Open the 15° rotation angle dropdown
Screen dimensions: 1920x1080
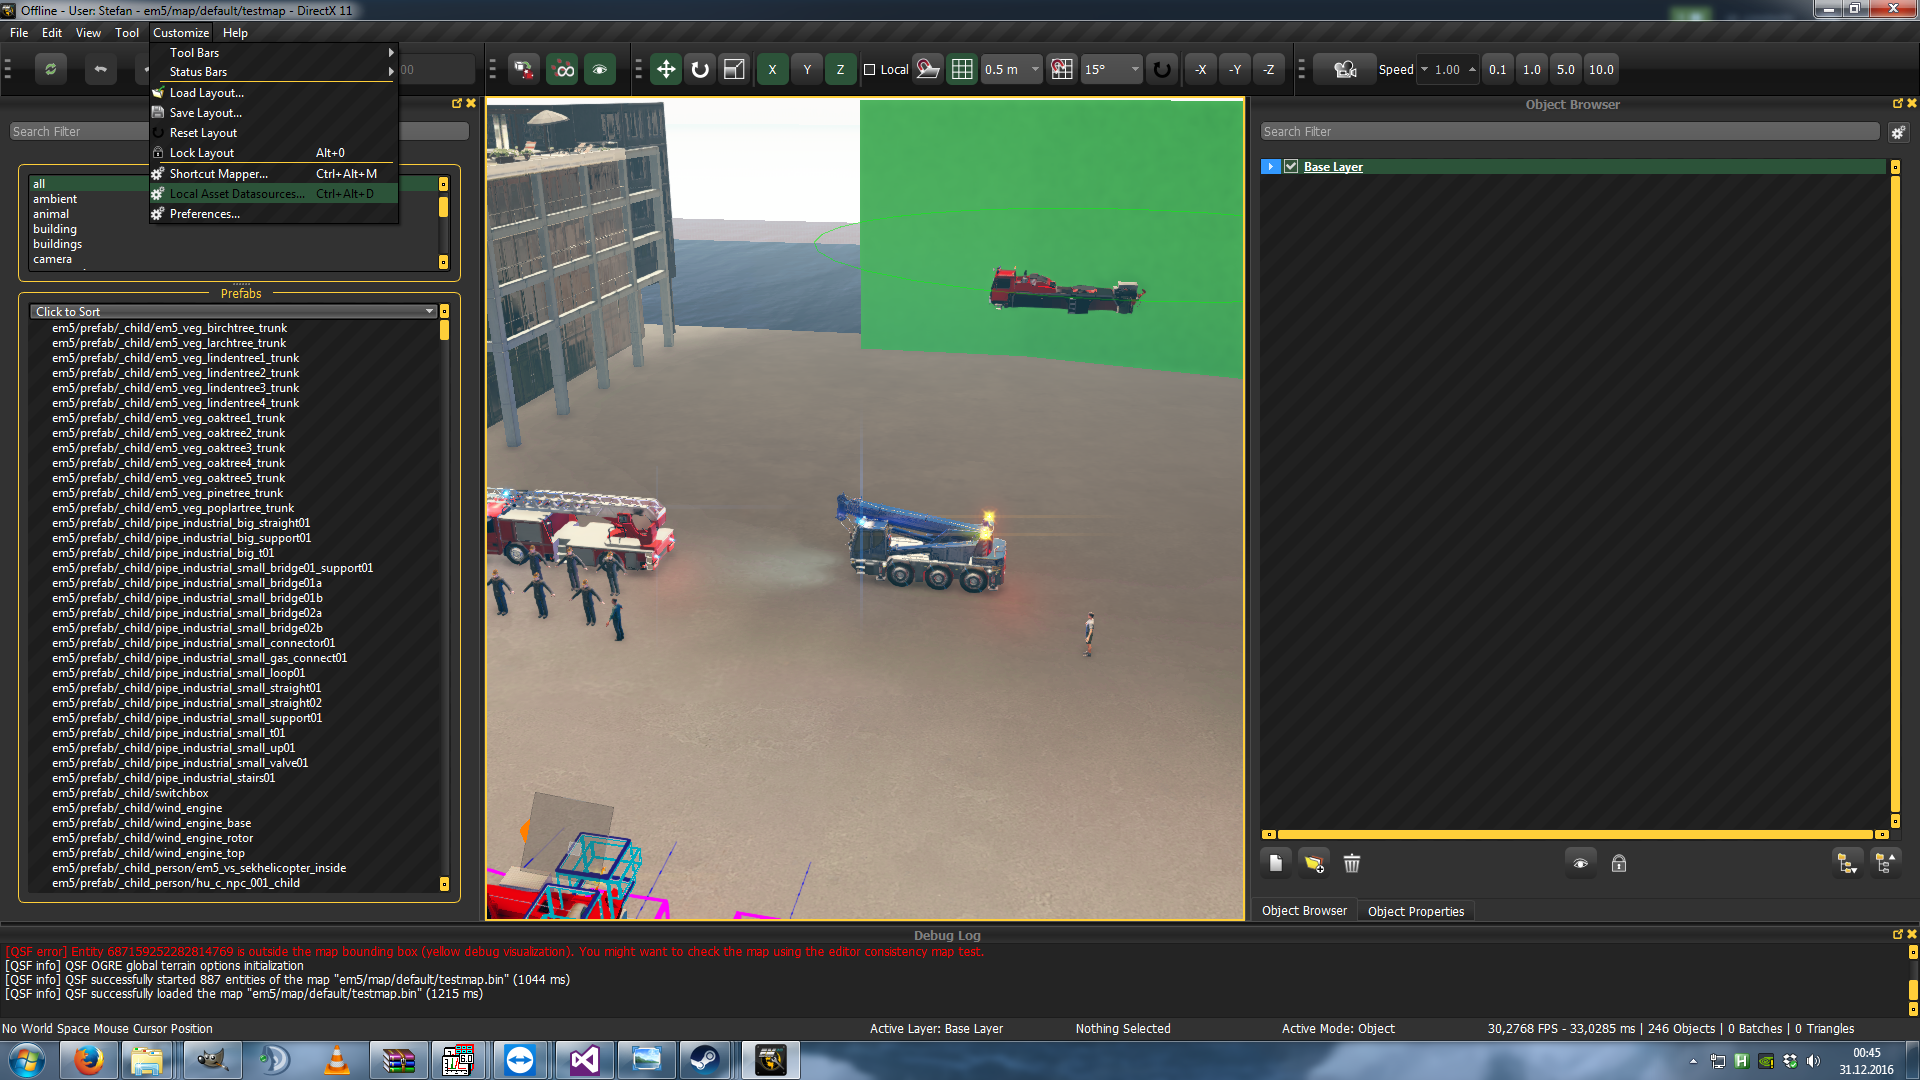[x=1112, y=69]
